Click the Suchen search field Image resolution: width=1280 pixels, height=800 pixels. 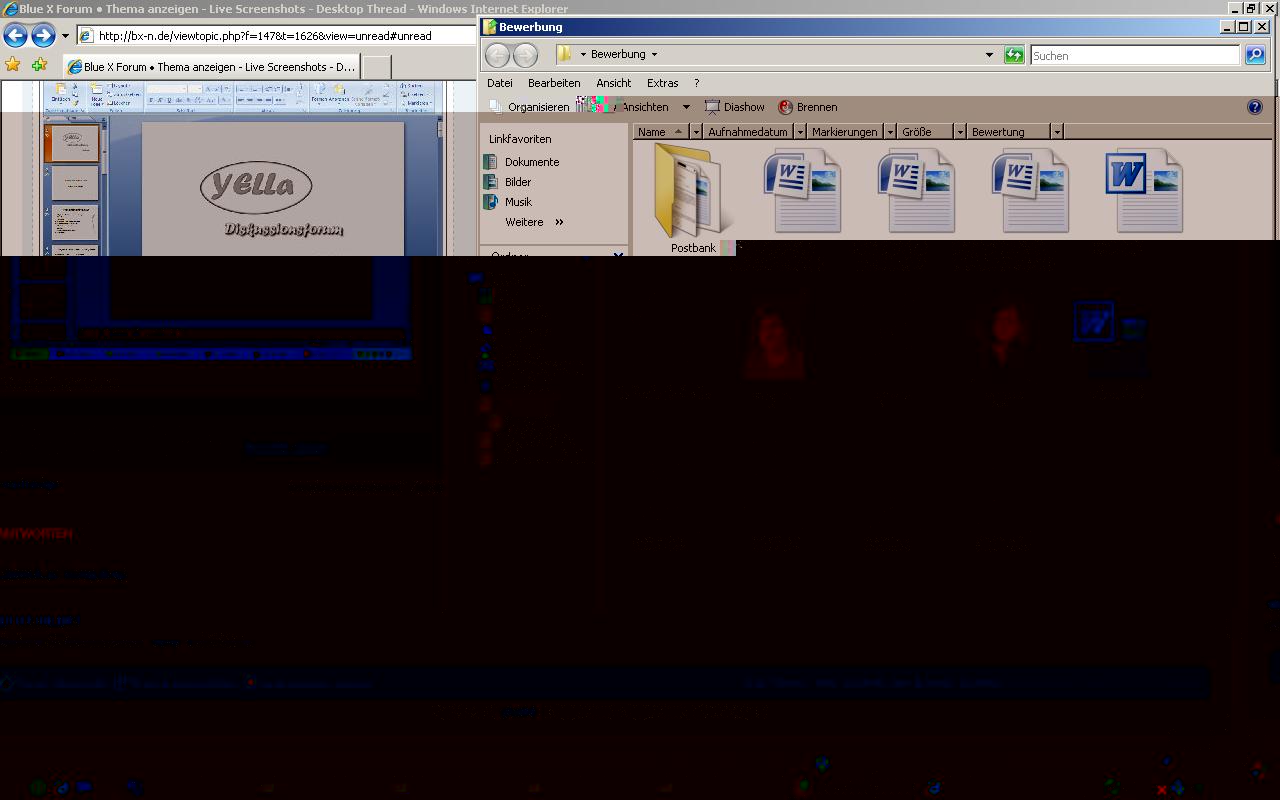(1134, 56)
